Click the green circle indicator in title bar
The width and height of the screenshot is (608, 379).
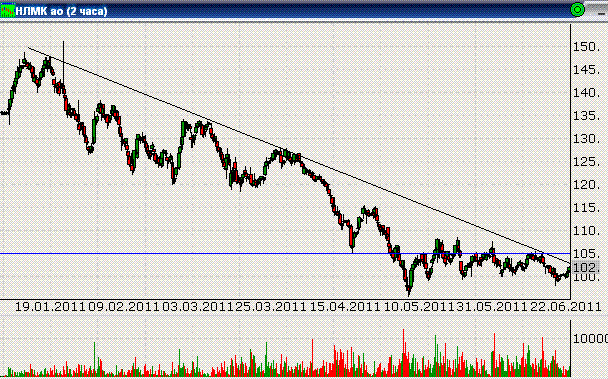pyautogui.click(x=577, y=10)
